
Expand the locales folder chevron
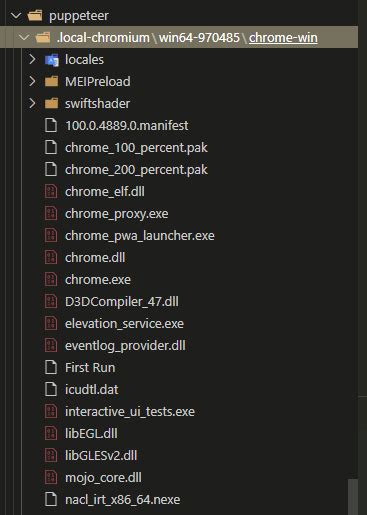[32, 60]
